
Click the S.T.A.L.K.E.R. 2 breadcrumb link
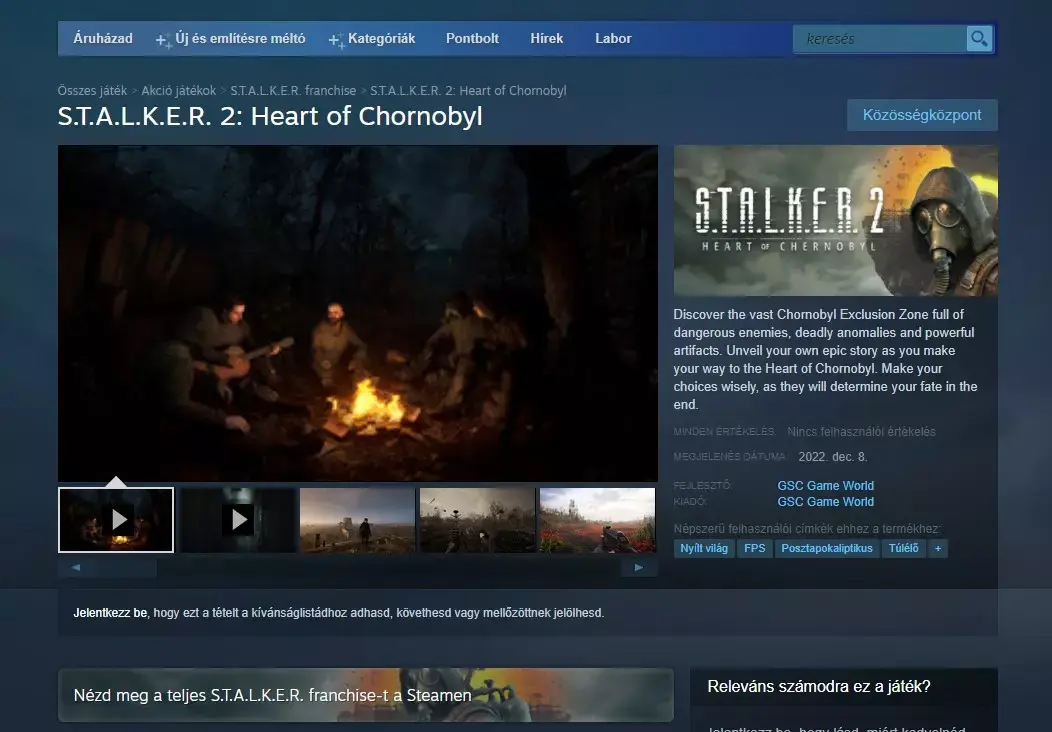click(468, 91)
